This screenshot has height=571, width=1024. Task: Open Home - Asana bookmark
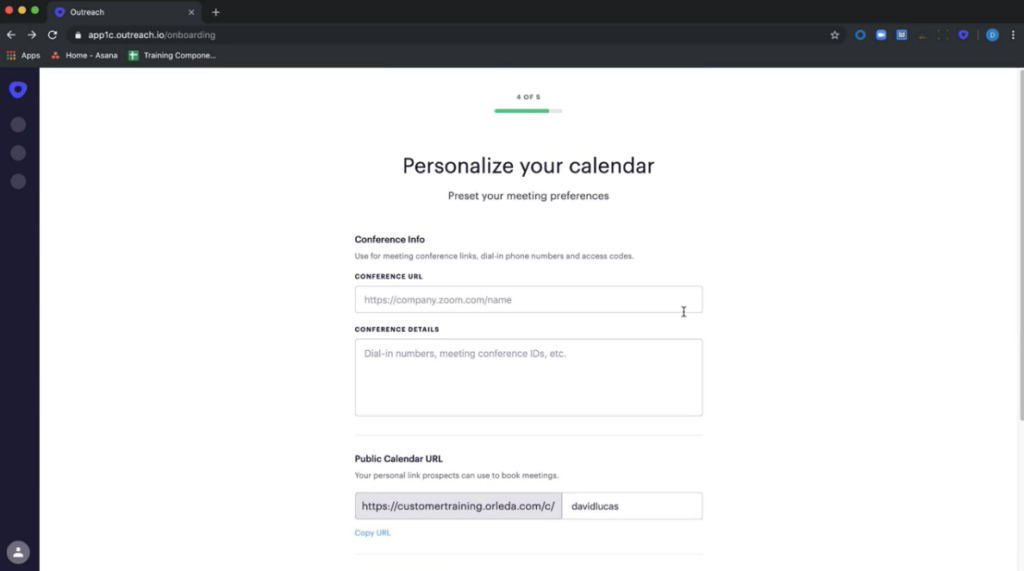pos(85,56)
